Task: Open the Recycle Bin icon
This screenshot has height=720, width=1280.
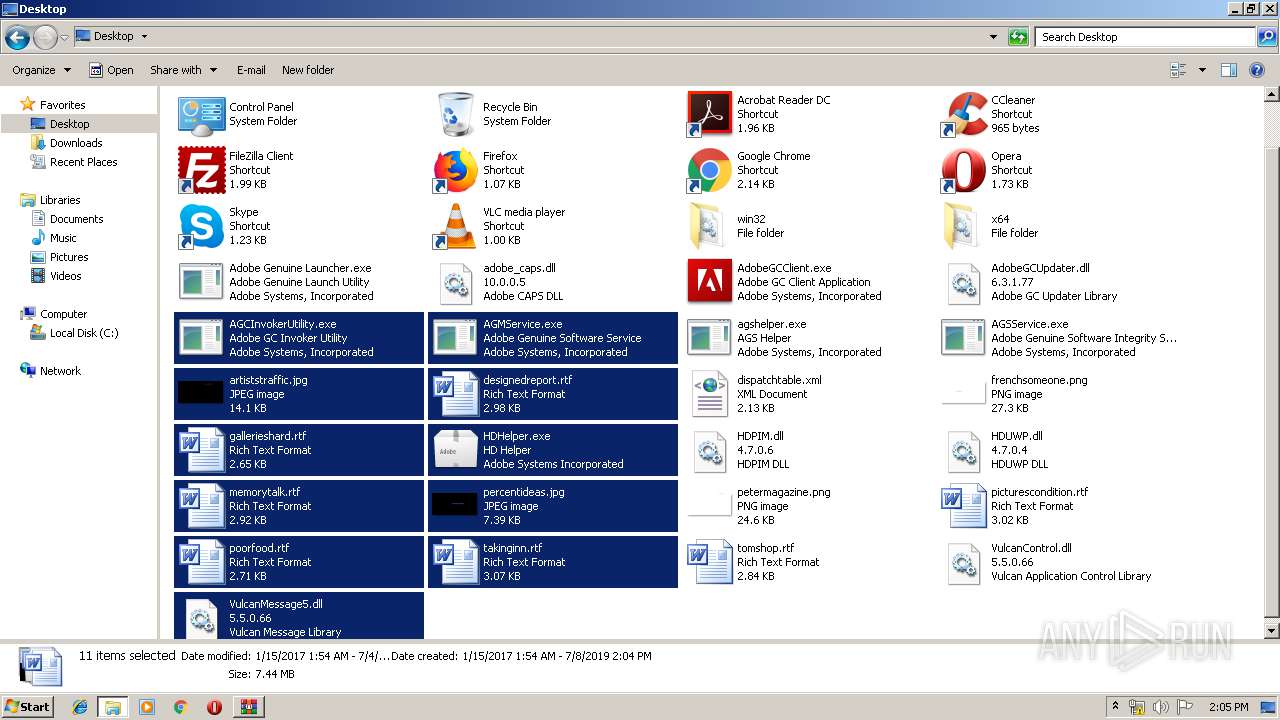Action: [x=455, y=115]
